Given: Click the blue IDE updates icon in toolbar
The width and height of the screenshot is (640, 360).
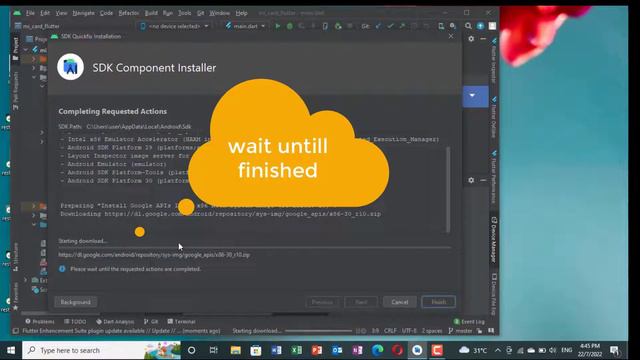Looking at the screenshot, I should point(480,26).
